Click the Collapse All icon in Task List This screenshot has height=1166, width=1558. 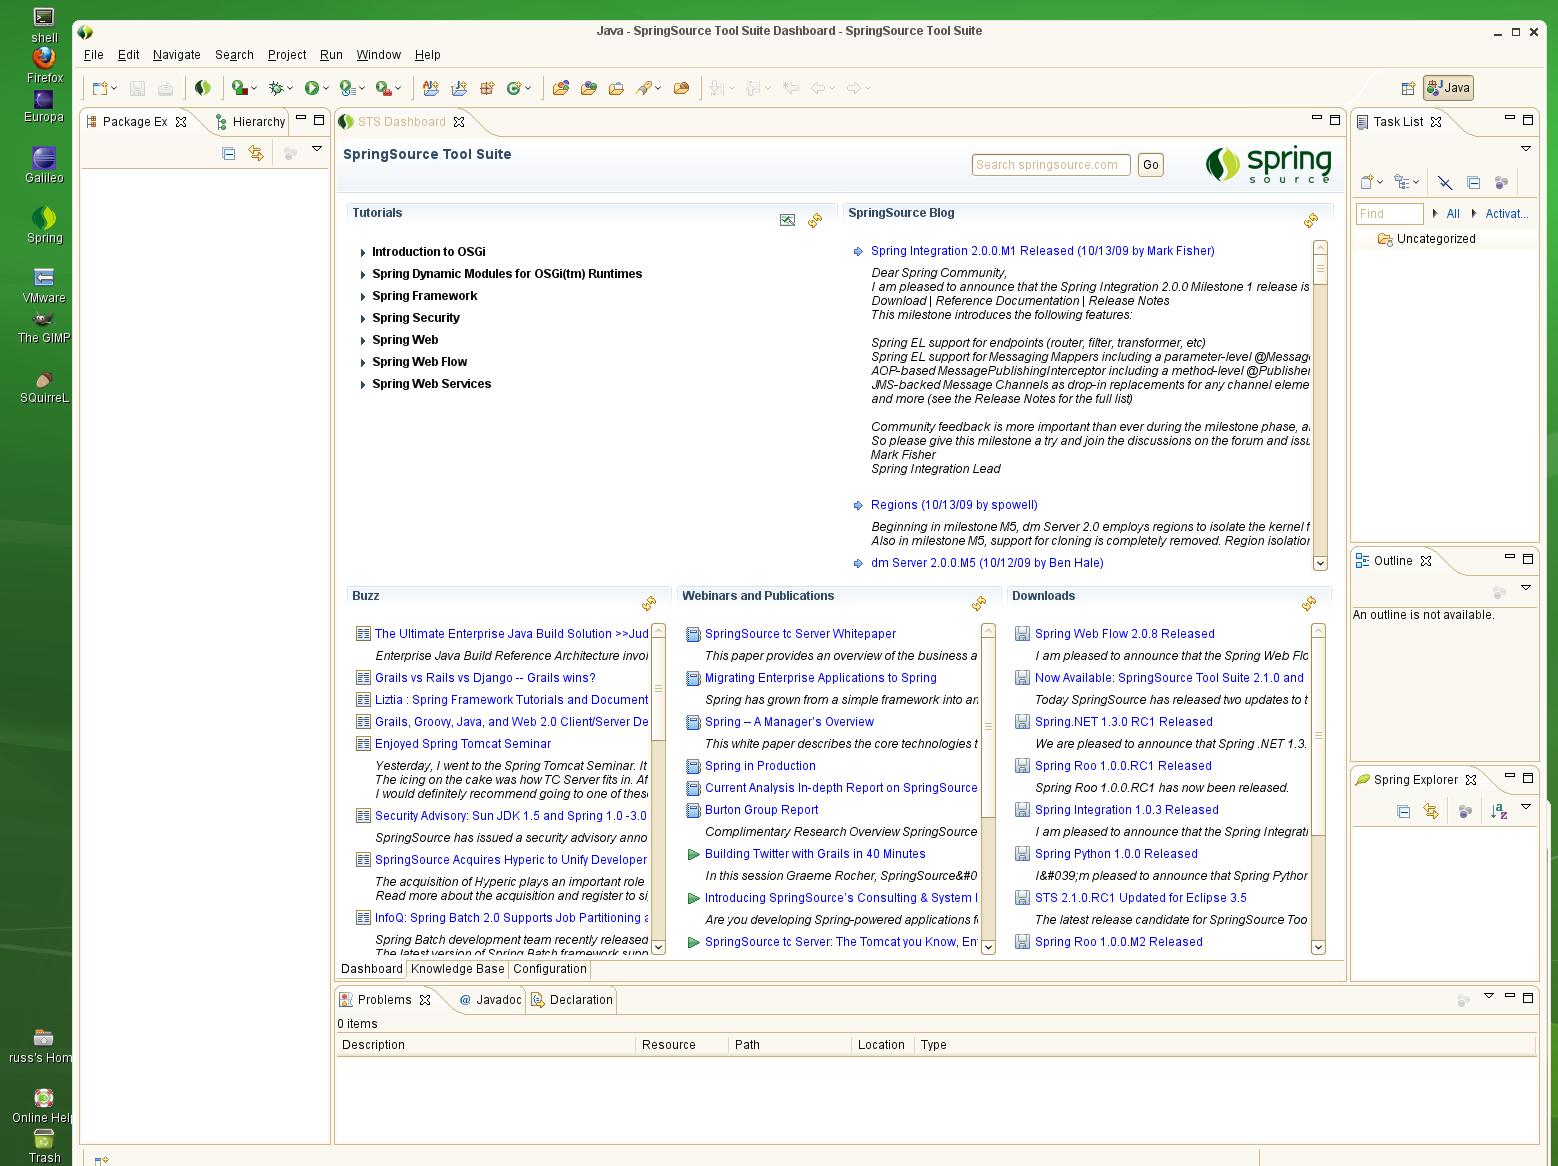1473,182
